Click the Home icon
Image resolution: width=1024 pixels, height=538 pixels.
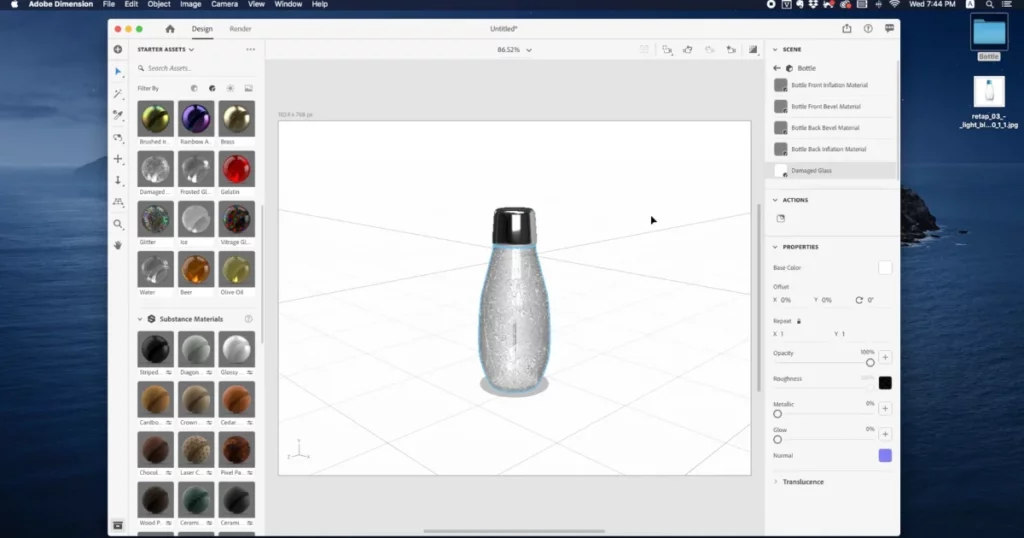click(170, 29)
